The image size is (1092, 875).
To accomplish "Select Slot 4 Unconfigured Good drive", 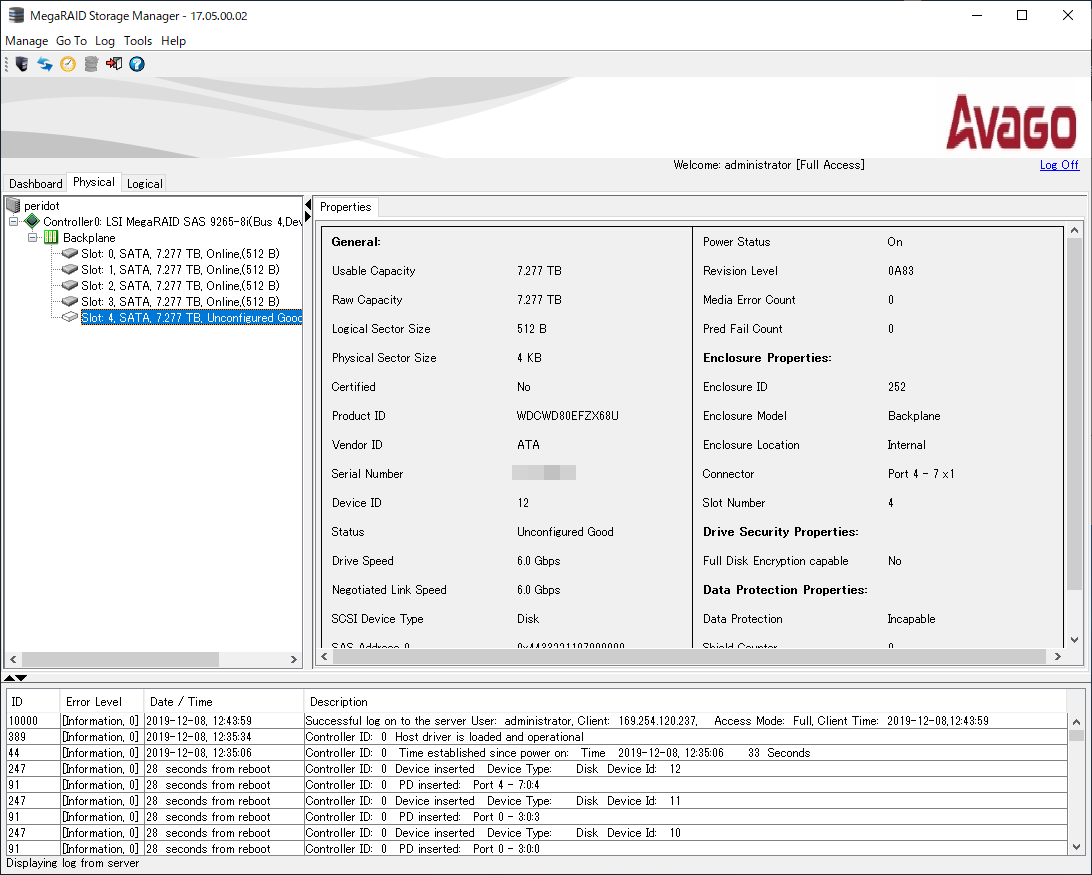I will [192, 317].
